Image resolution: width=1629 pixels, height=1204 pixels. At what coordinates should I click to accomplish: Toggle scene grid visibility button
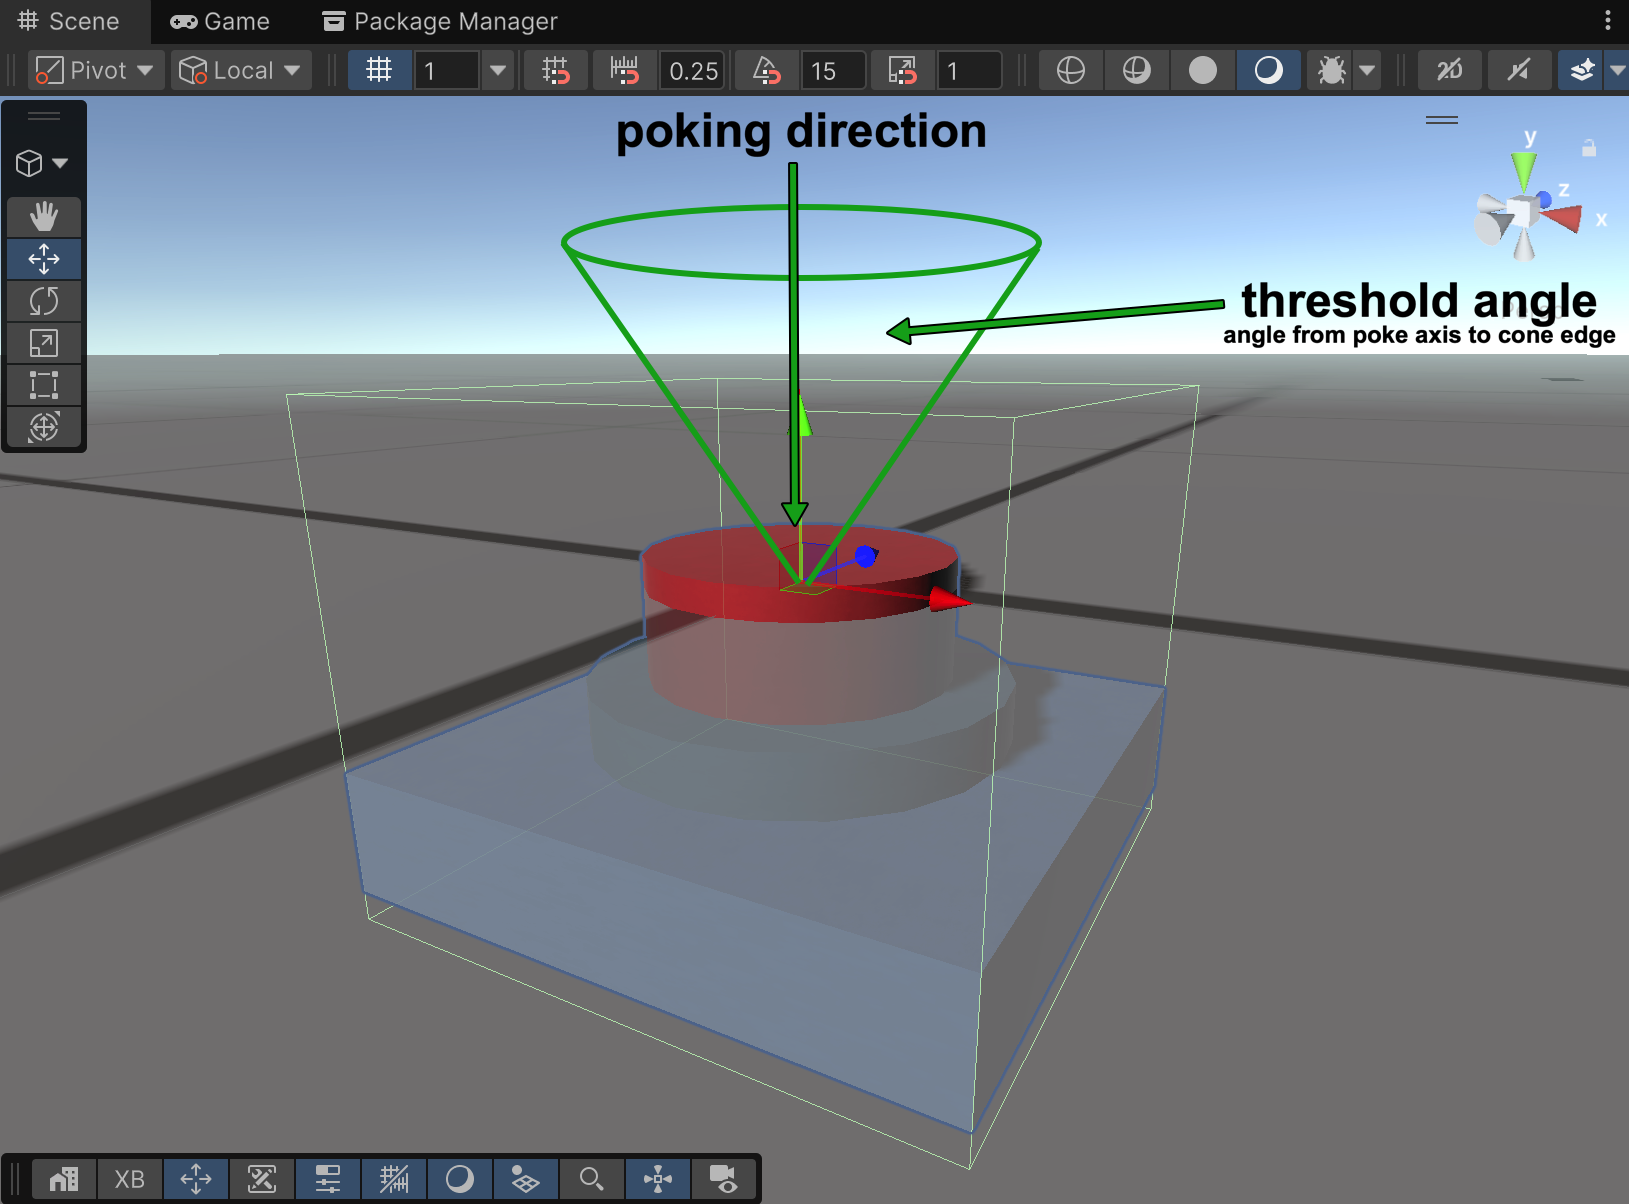pos(379,70)
